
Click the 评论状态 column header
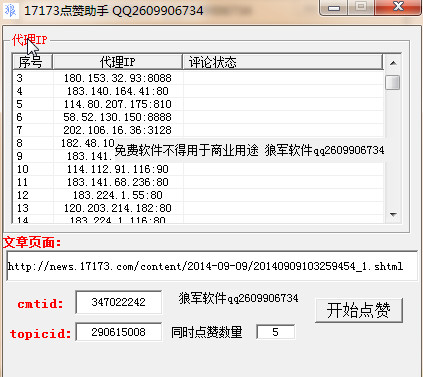283,62
